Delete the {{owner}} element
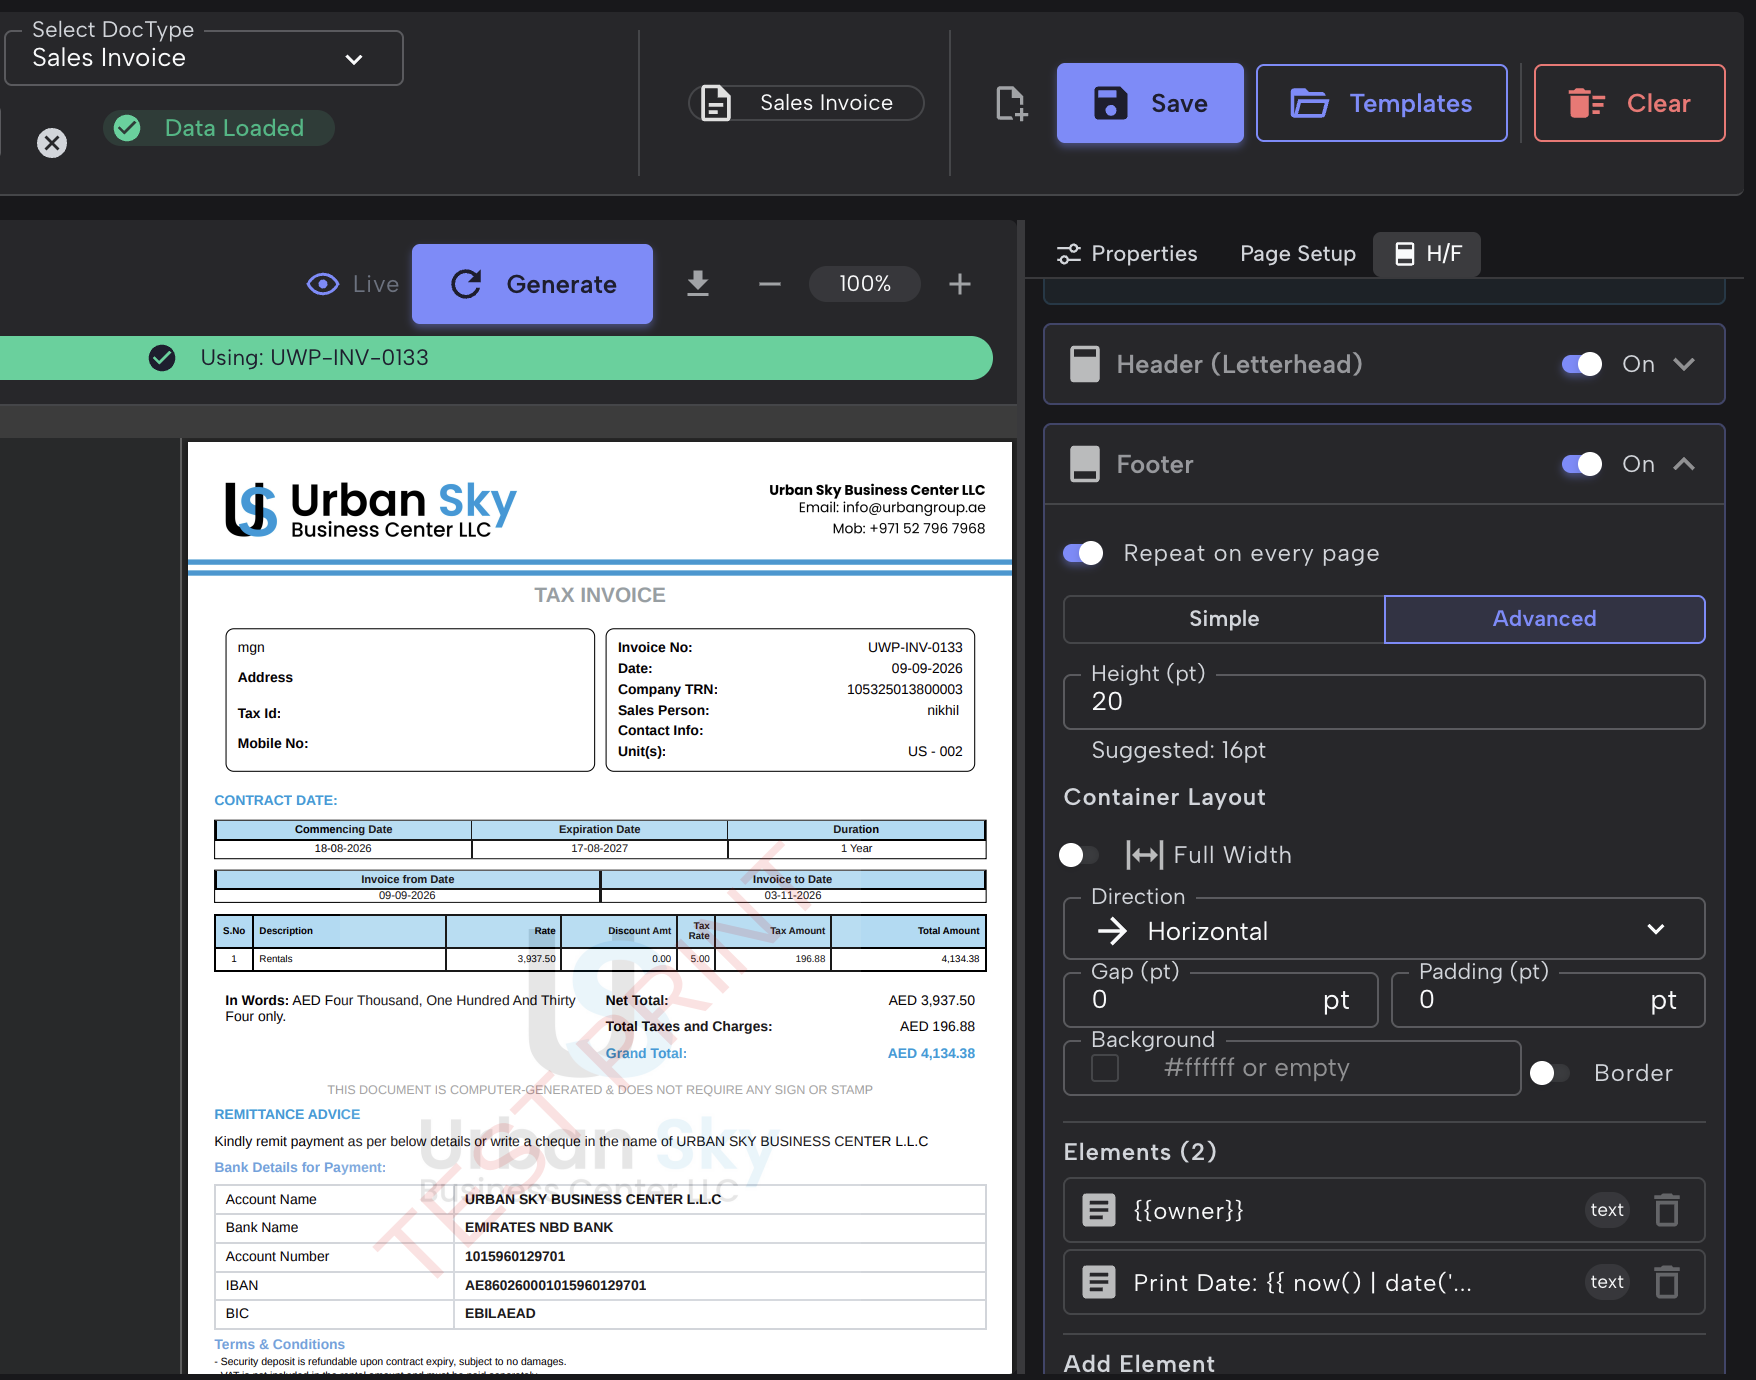The image size is (1756, 1380). click(1666, 1210)
